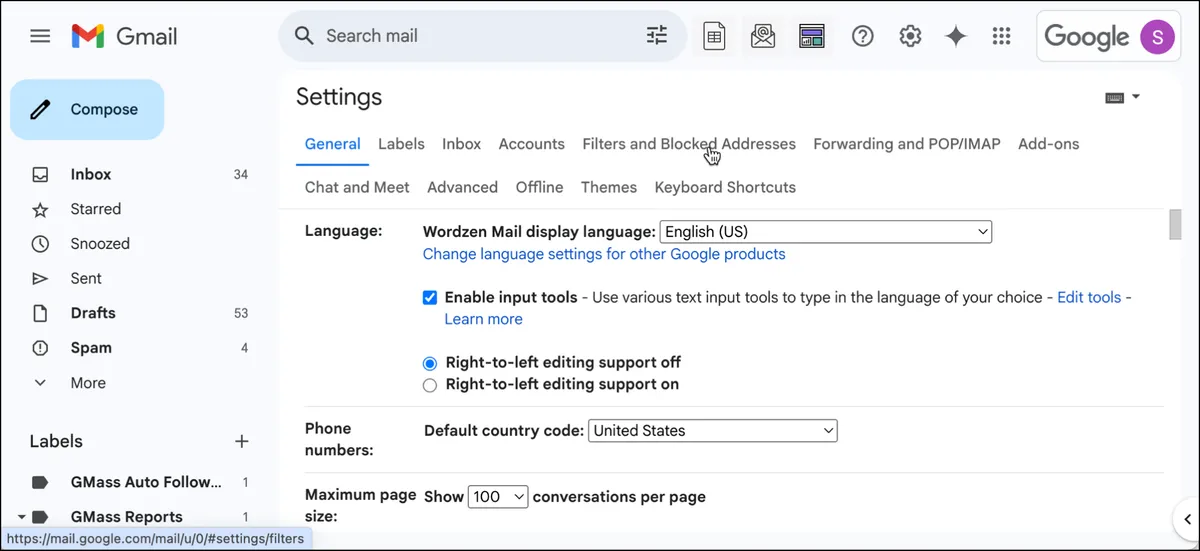1200x551 pixels.
Task: Click the Spam warning icon
Action: pyautogui.click(x=40, y=348)
